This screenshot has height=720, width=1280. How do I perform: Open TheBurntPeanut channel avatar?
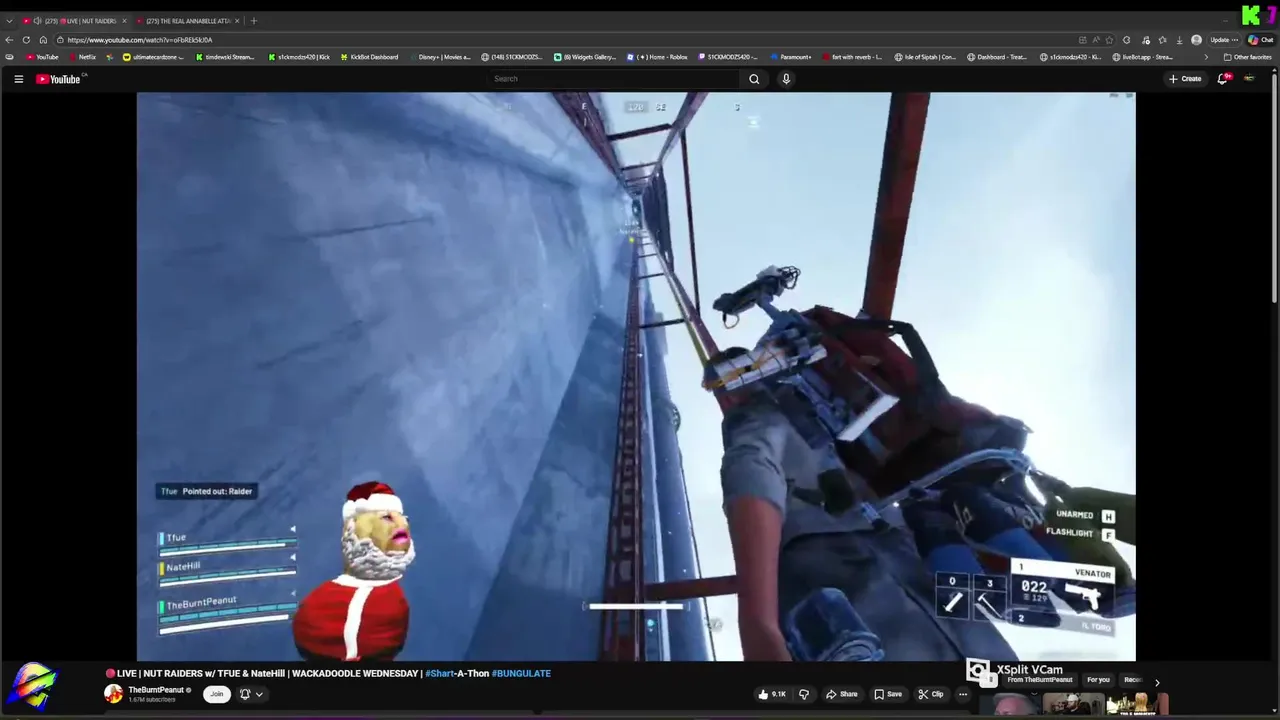113,694
